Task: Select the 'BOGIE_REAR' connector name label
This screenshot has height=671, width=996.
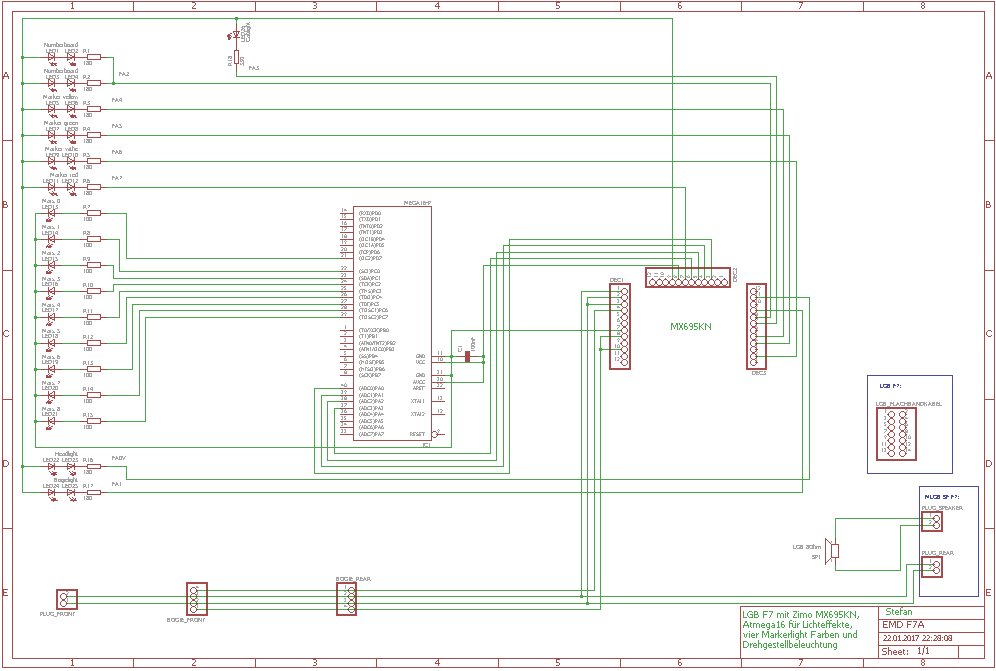Action: 353,579
